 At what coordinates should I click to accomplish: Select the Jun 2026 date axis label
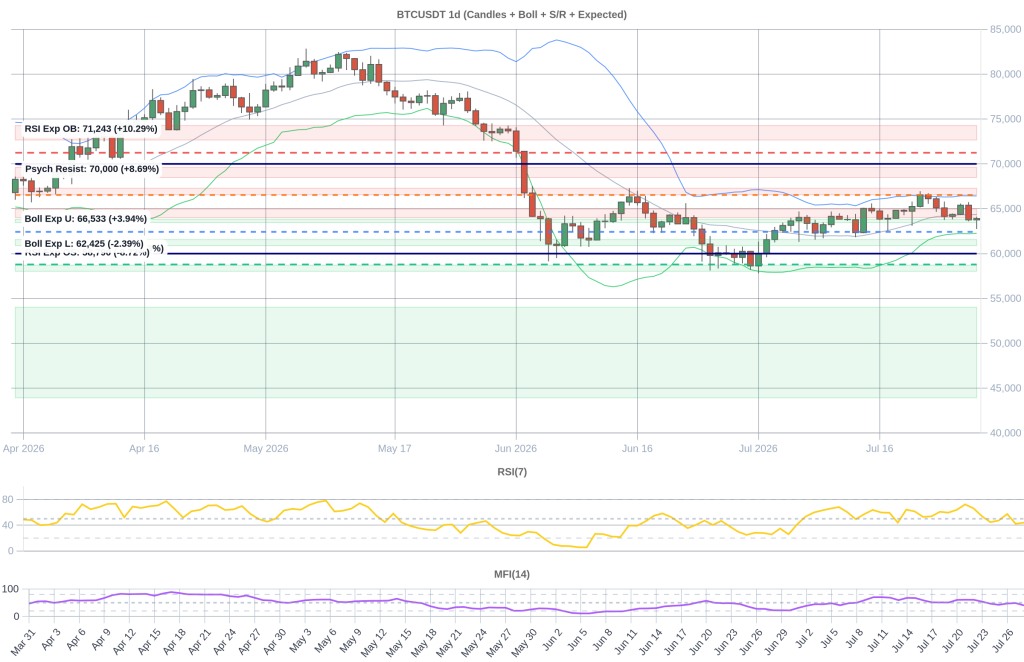pos(516,449)
